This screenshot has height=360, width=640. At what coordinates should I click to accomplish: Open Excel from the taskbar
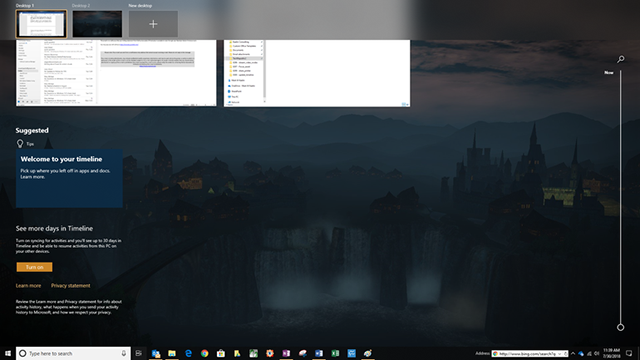(335, 353)
